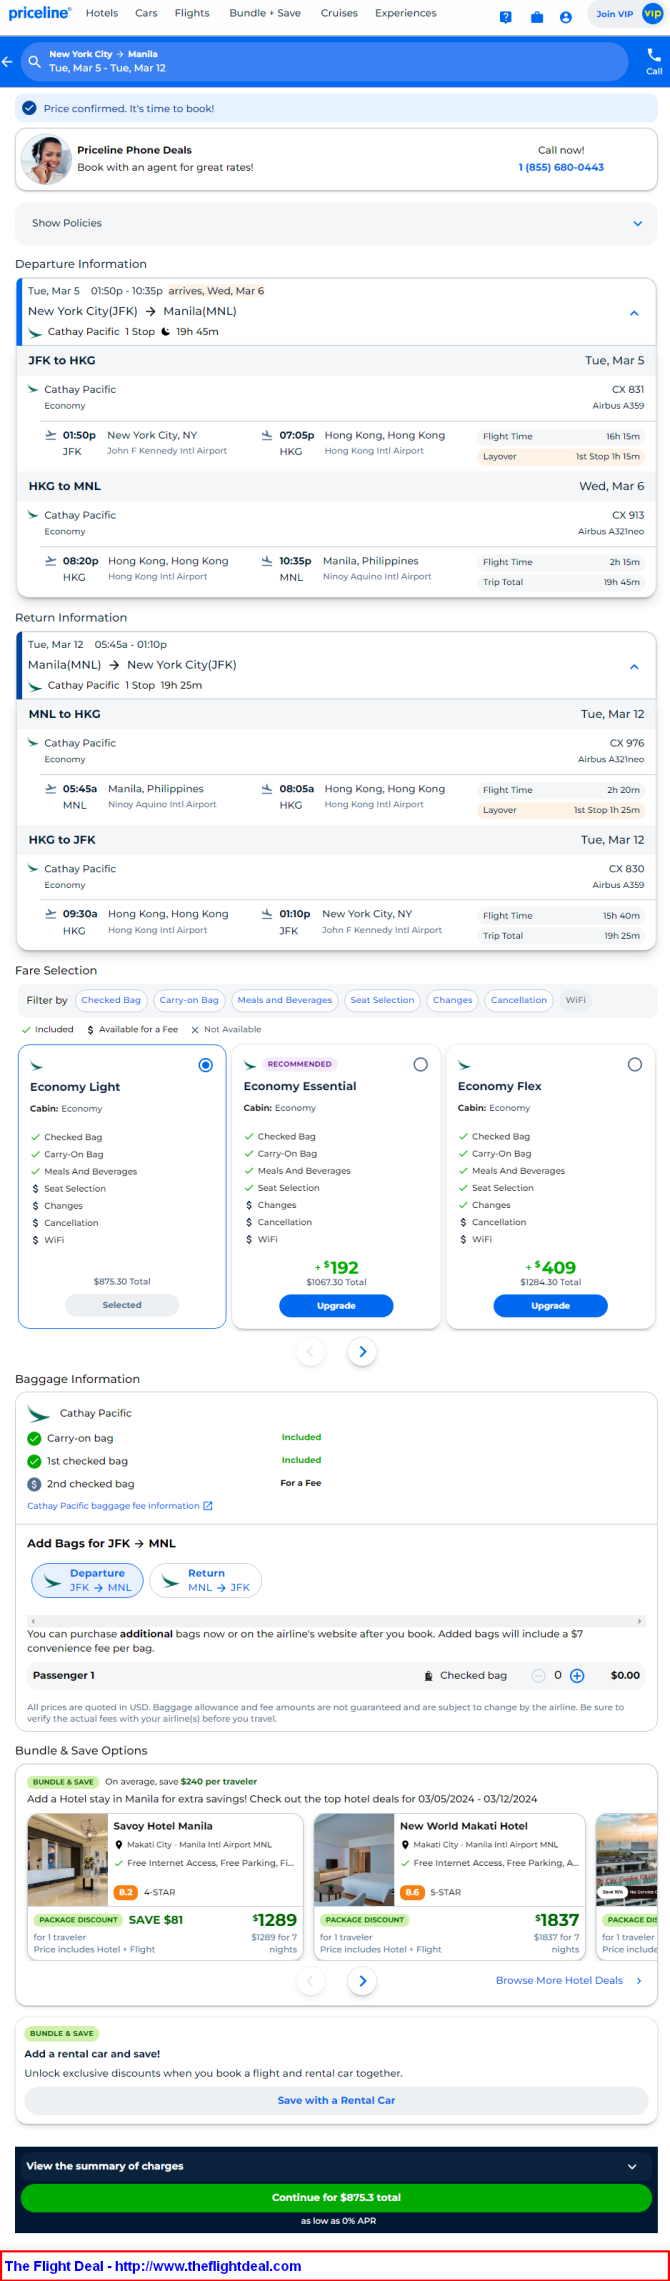
Task: Click the Priceline logo
Action: click(x=40, y=13)
